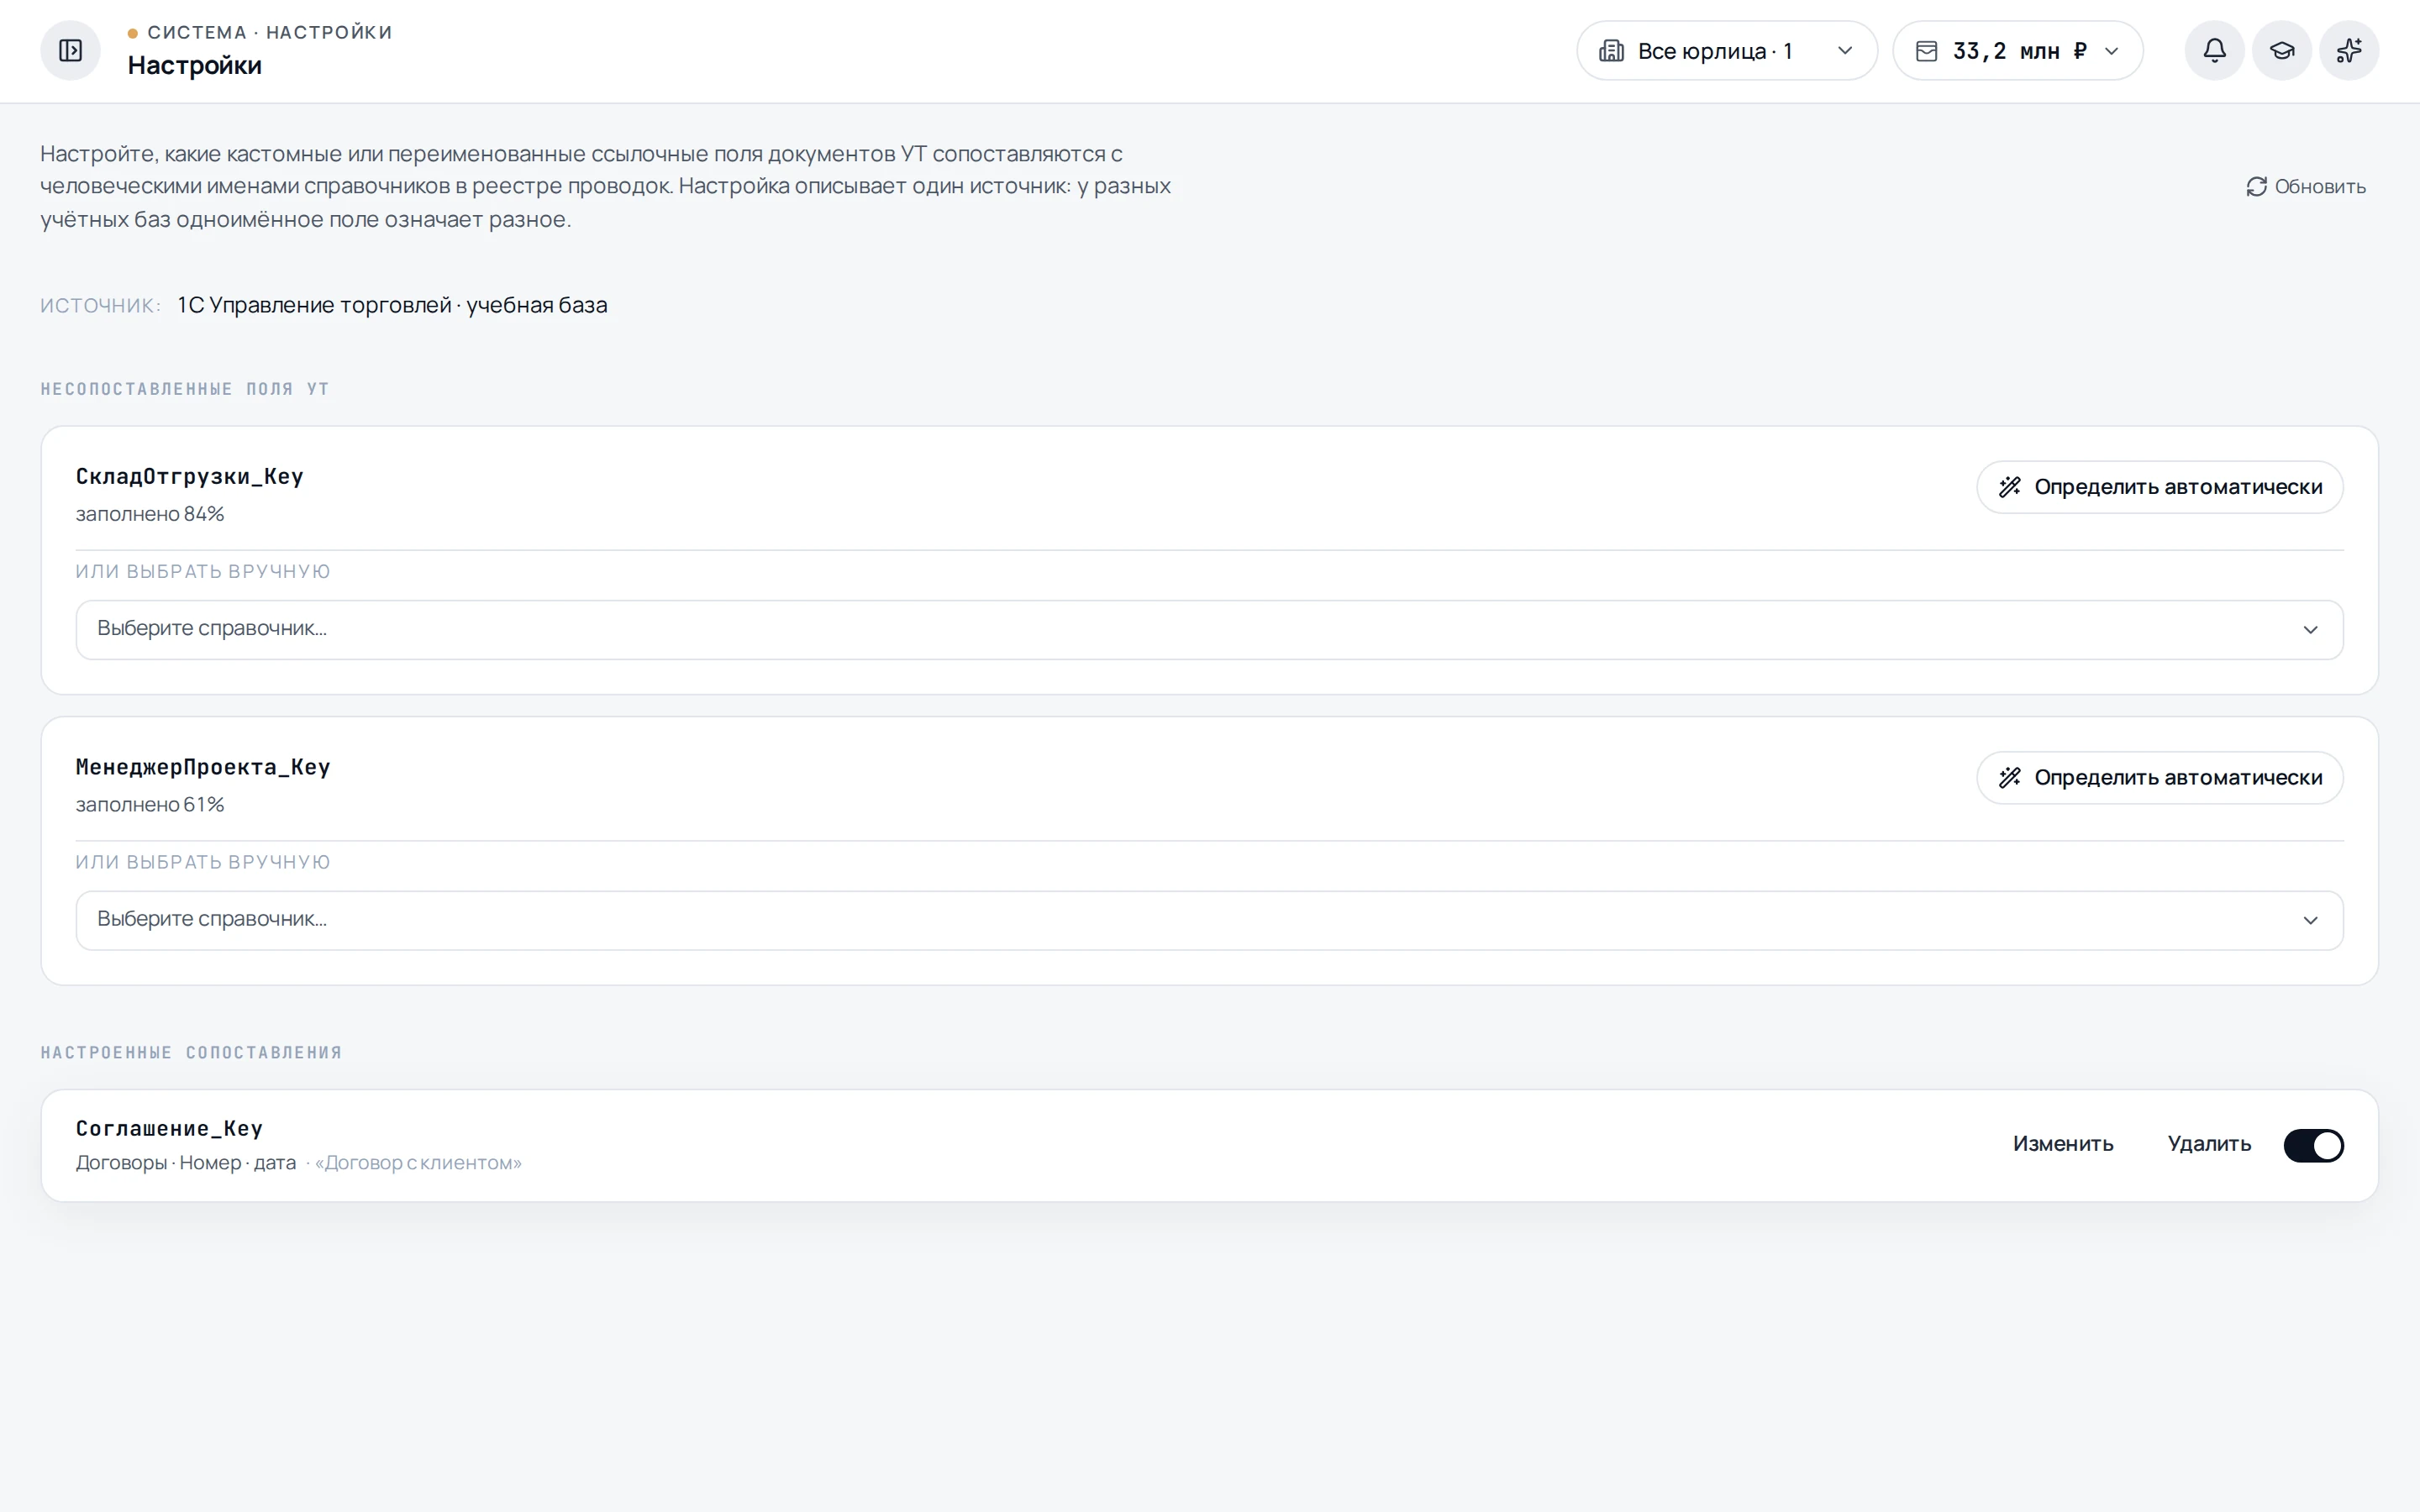
Task: Open the sparkle AI assistant icon
Action: point(2348,50)
